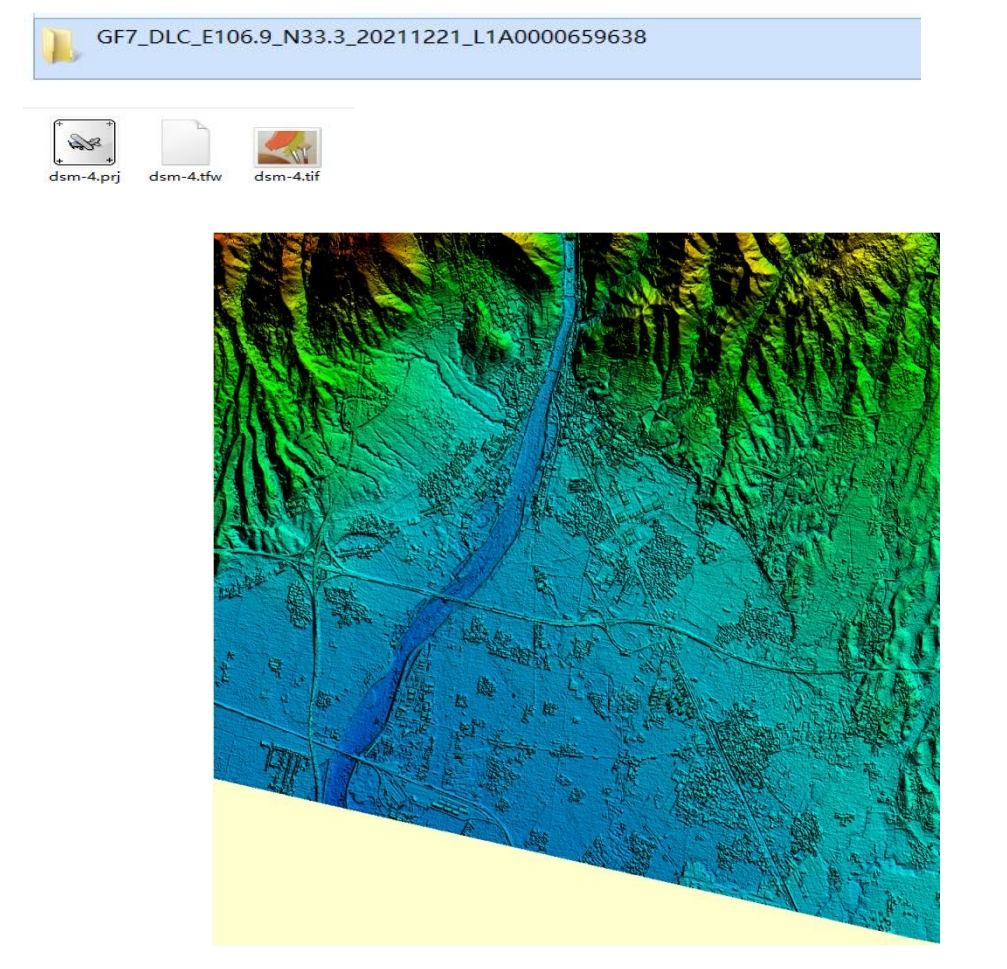This screenshot has height=969, width=1007.
Task: Click the dsm-4.prj file icon
Action: point(84,145)
